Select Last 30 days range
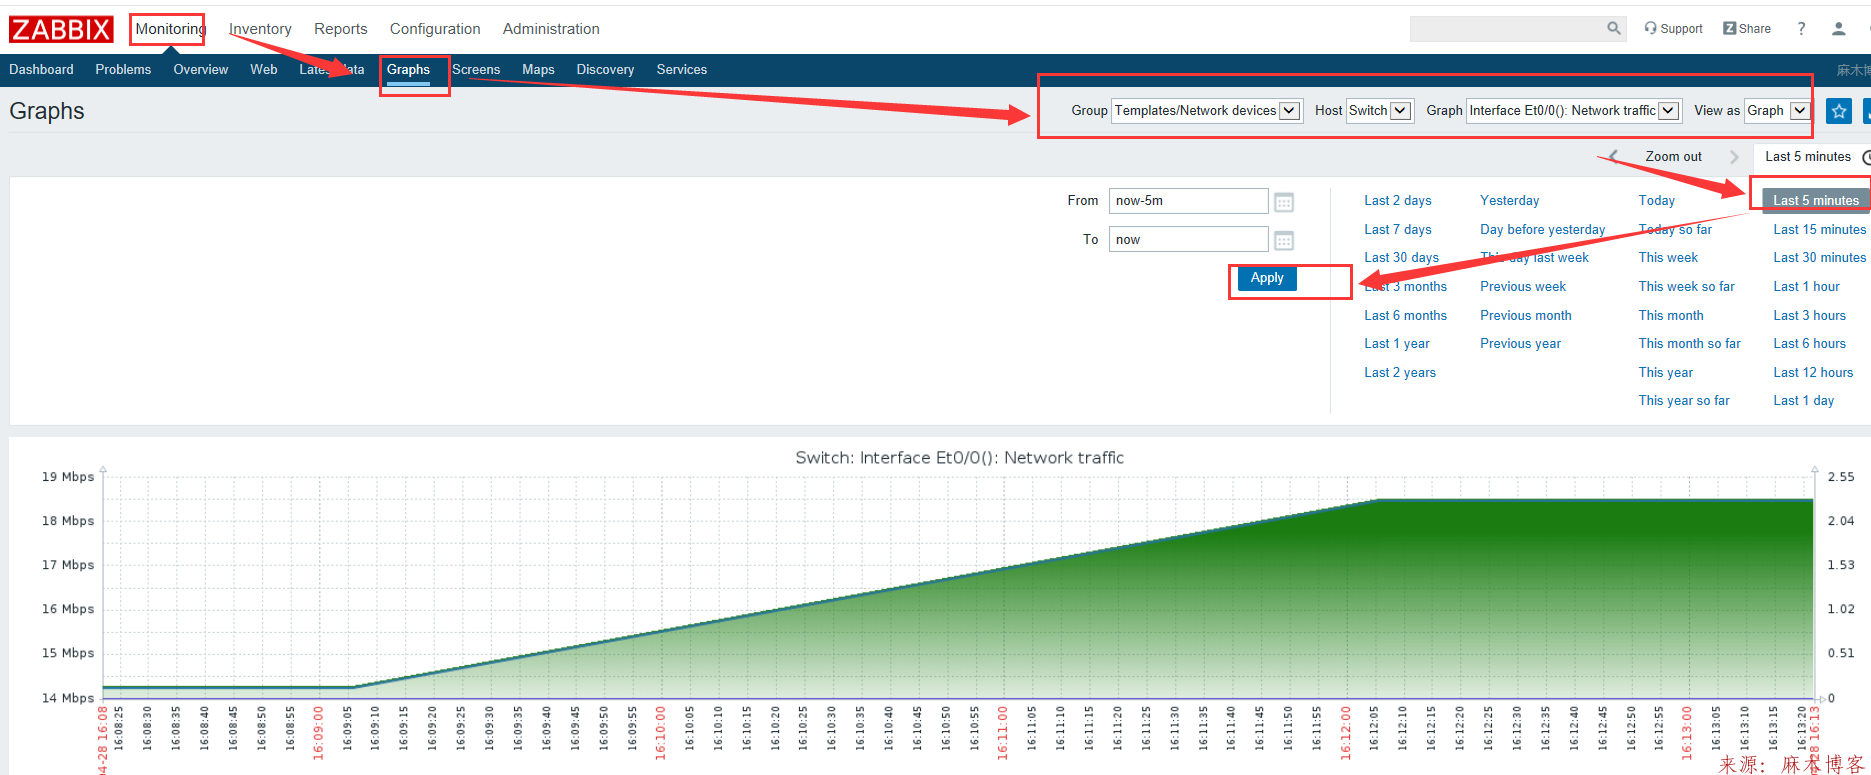Viewport: 1871px width, 775px height. tap(1401, 258)
